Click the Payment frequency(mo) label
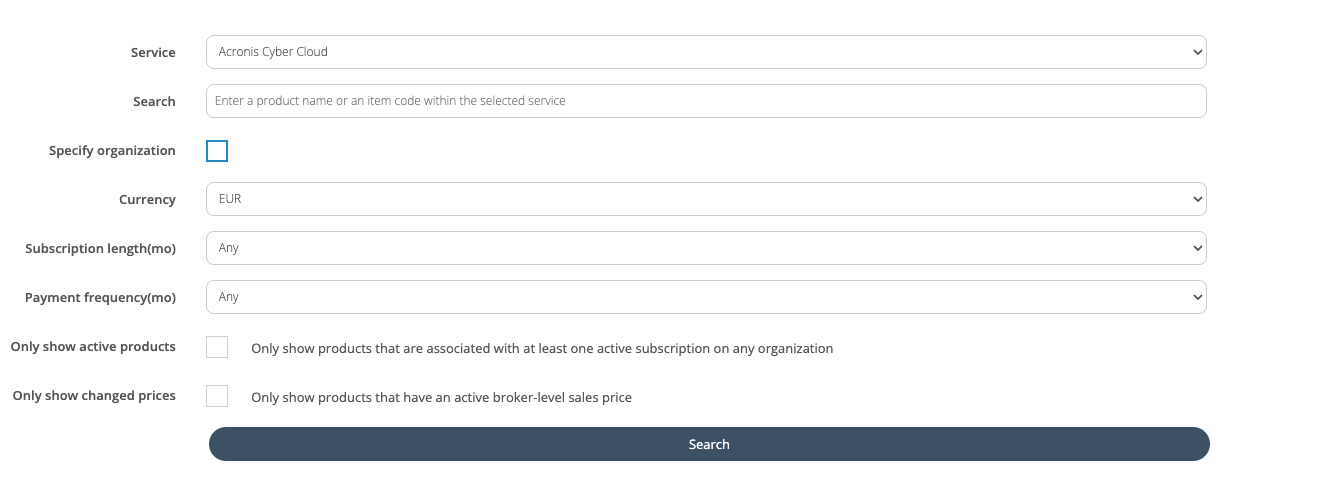Image resolution: width=1344 pixels, height=490 pixels. tap(100, 297)
